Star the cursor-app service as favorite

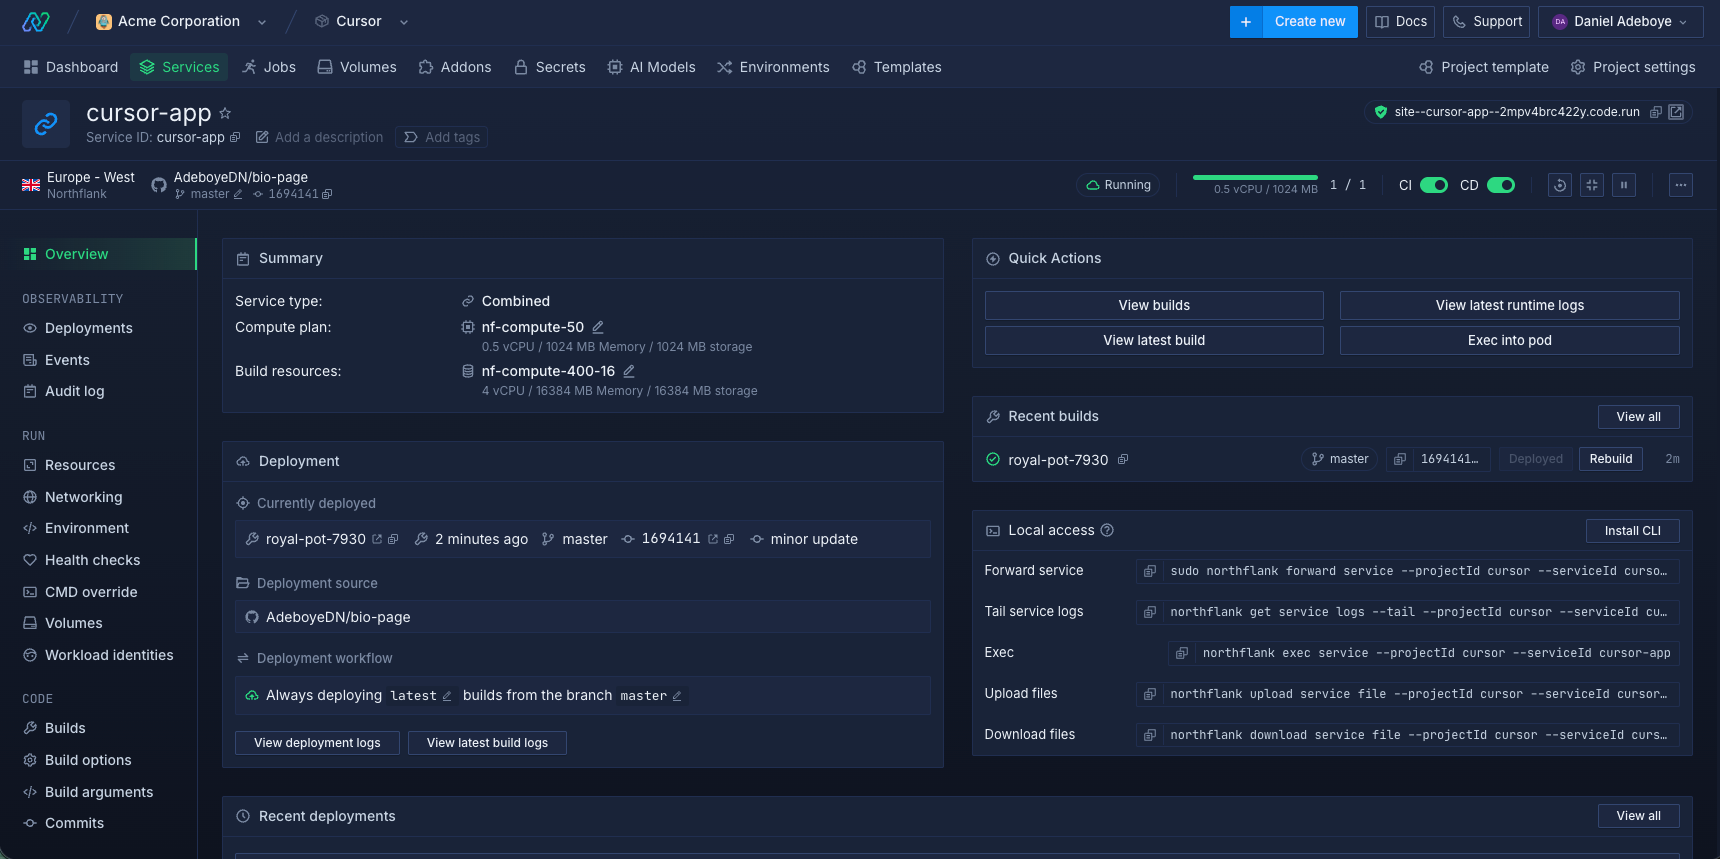(225, 113)
